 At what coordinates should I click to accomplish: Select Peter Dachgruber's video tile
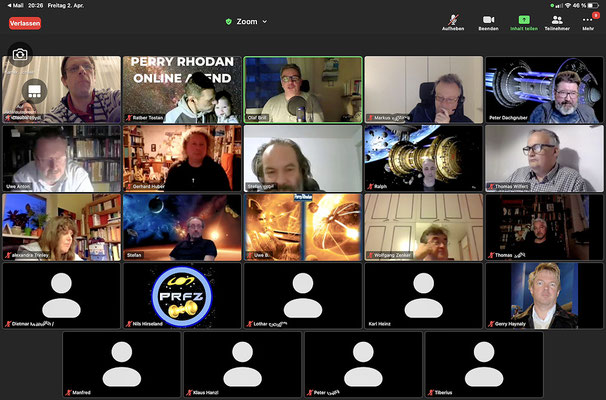(x=544, y=90)
